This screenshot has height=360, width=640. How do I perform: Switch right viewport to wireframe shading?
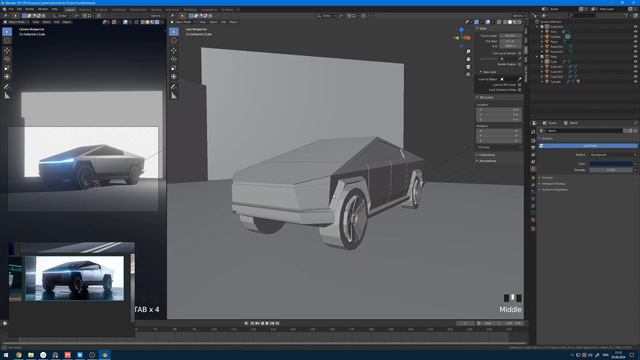tap(505, 22)
